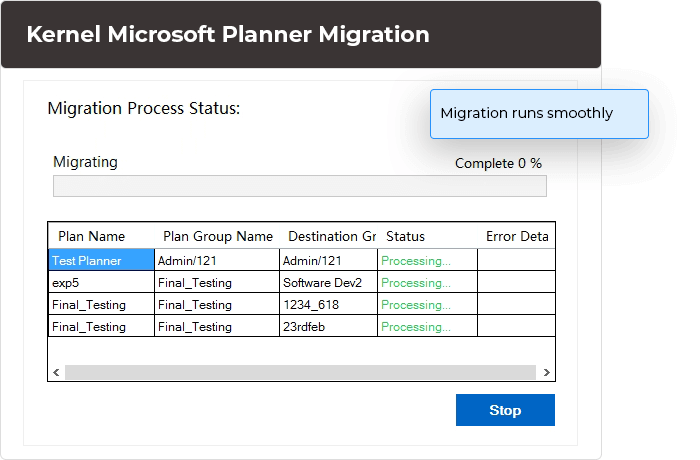Select the Plan Group Name column header
Image resolution: width=700 pixels, height=460 pixels.
pyautogui.click(x=218, y=236)
